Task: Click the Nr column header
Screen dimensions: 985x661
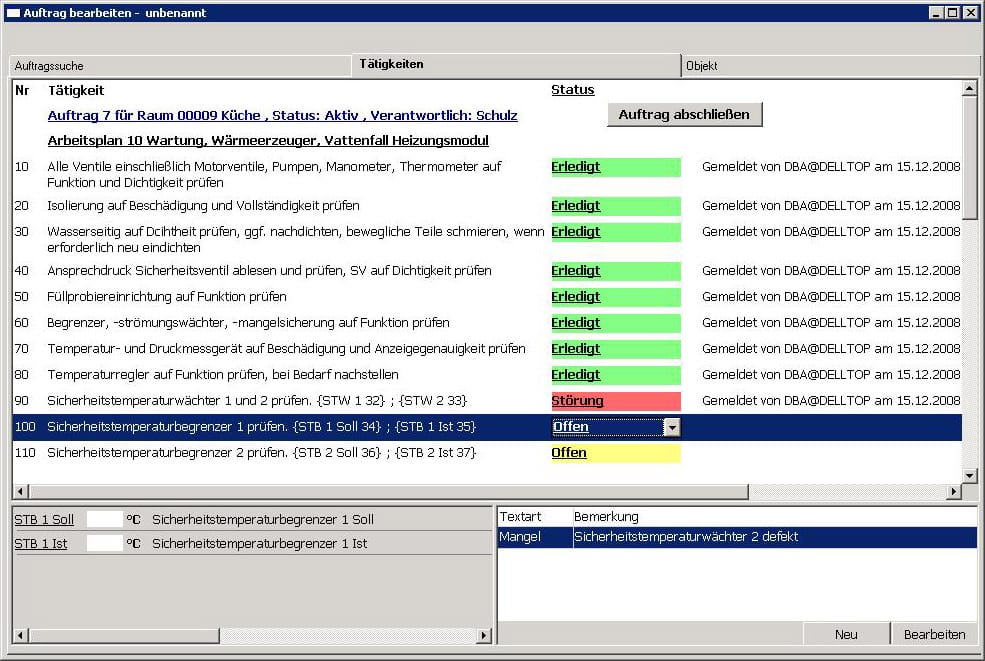Action: click(x=22, y=90)
